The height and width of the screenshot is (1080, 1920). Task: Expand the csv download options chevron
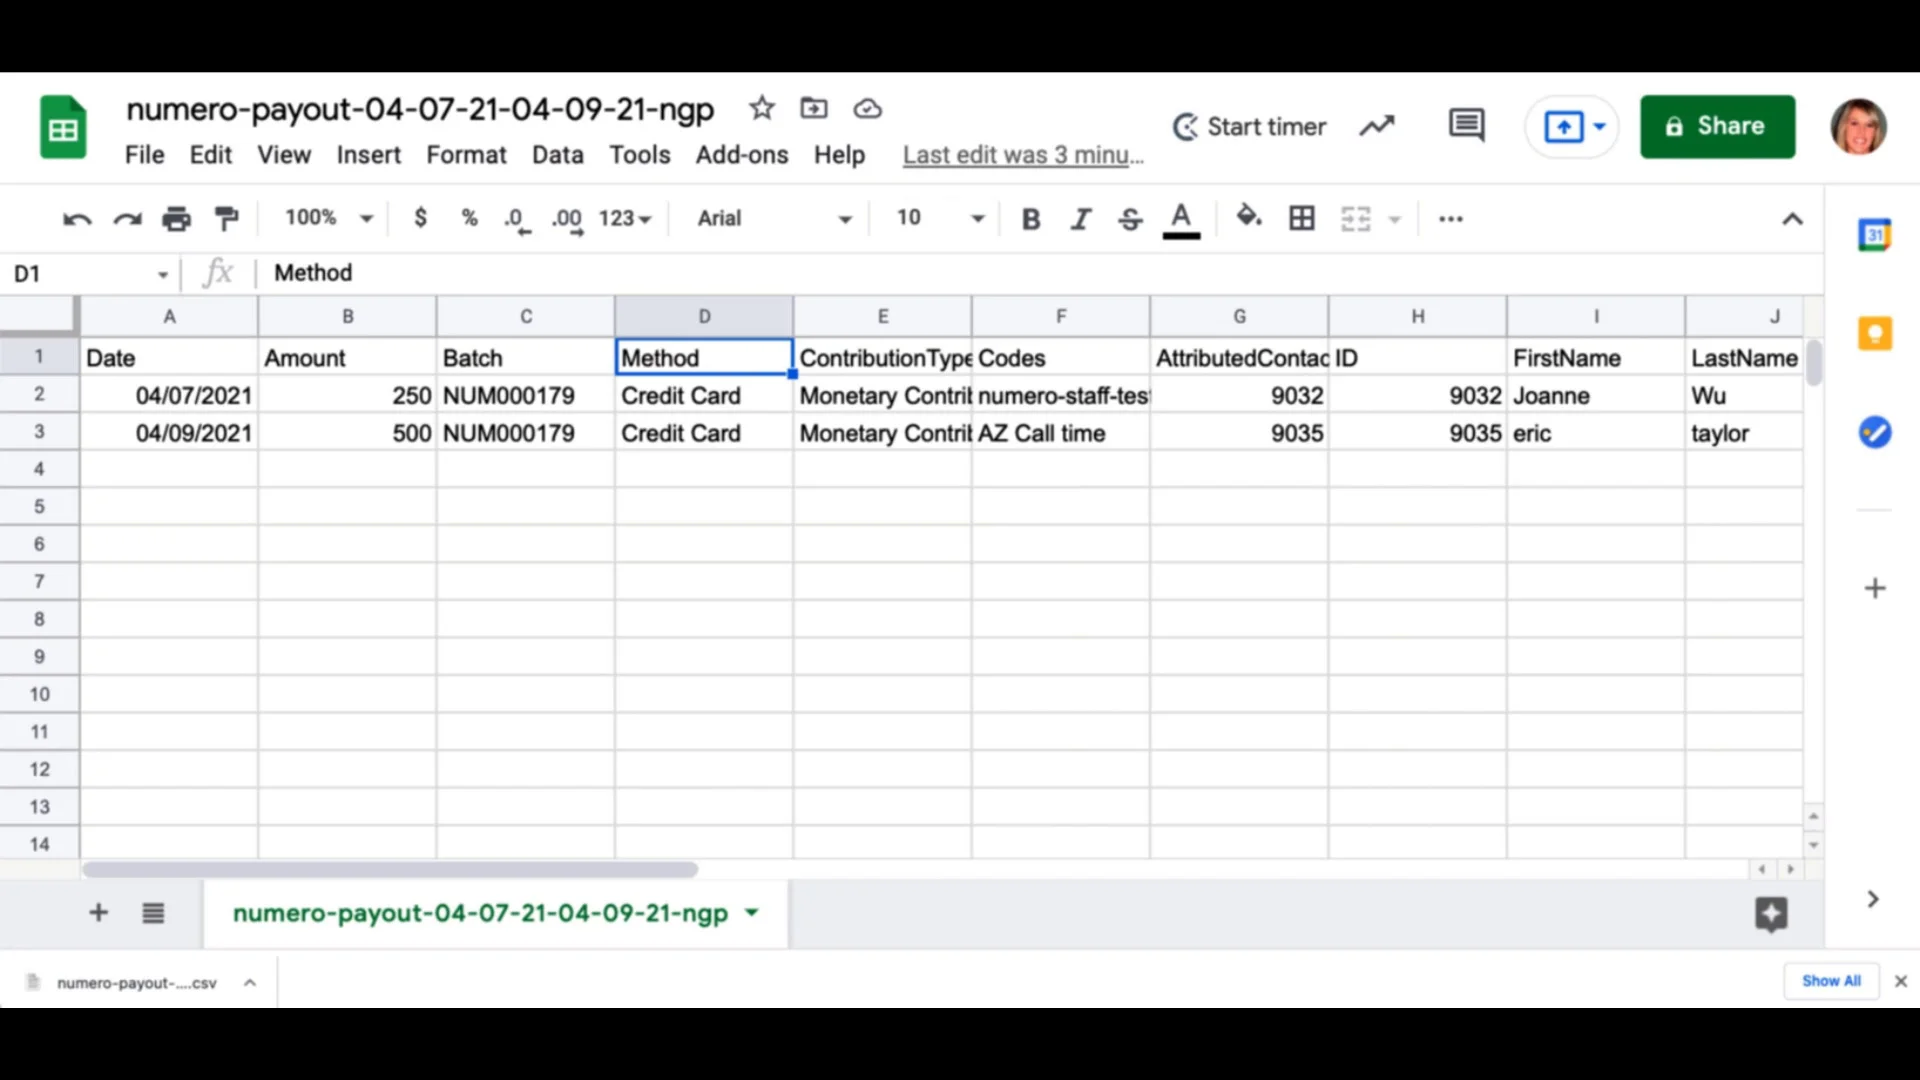point(250,983)
